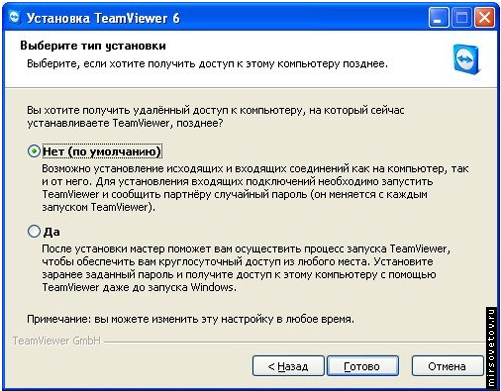501x391 pixels.
Task: Click the 'Нет (по умолчанию)' option label text
Action: (x=102, y=152)
